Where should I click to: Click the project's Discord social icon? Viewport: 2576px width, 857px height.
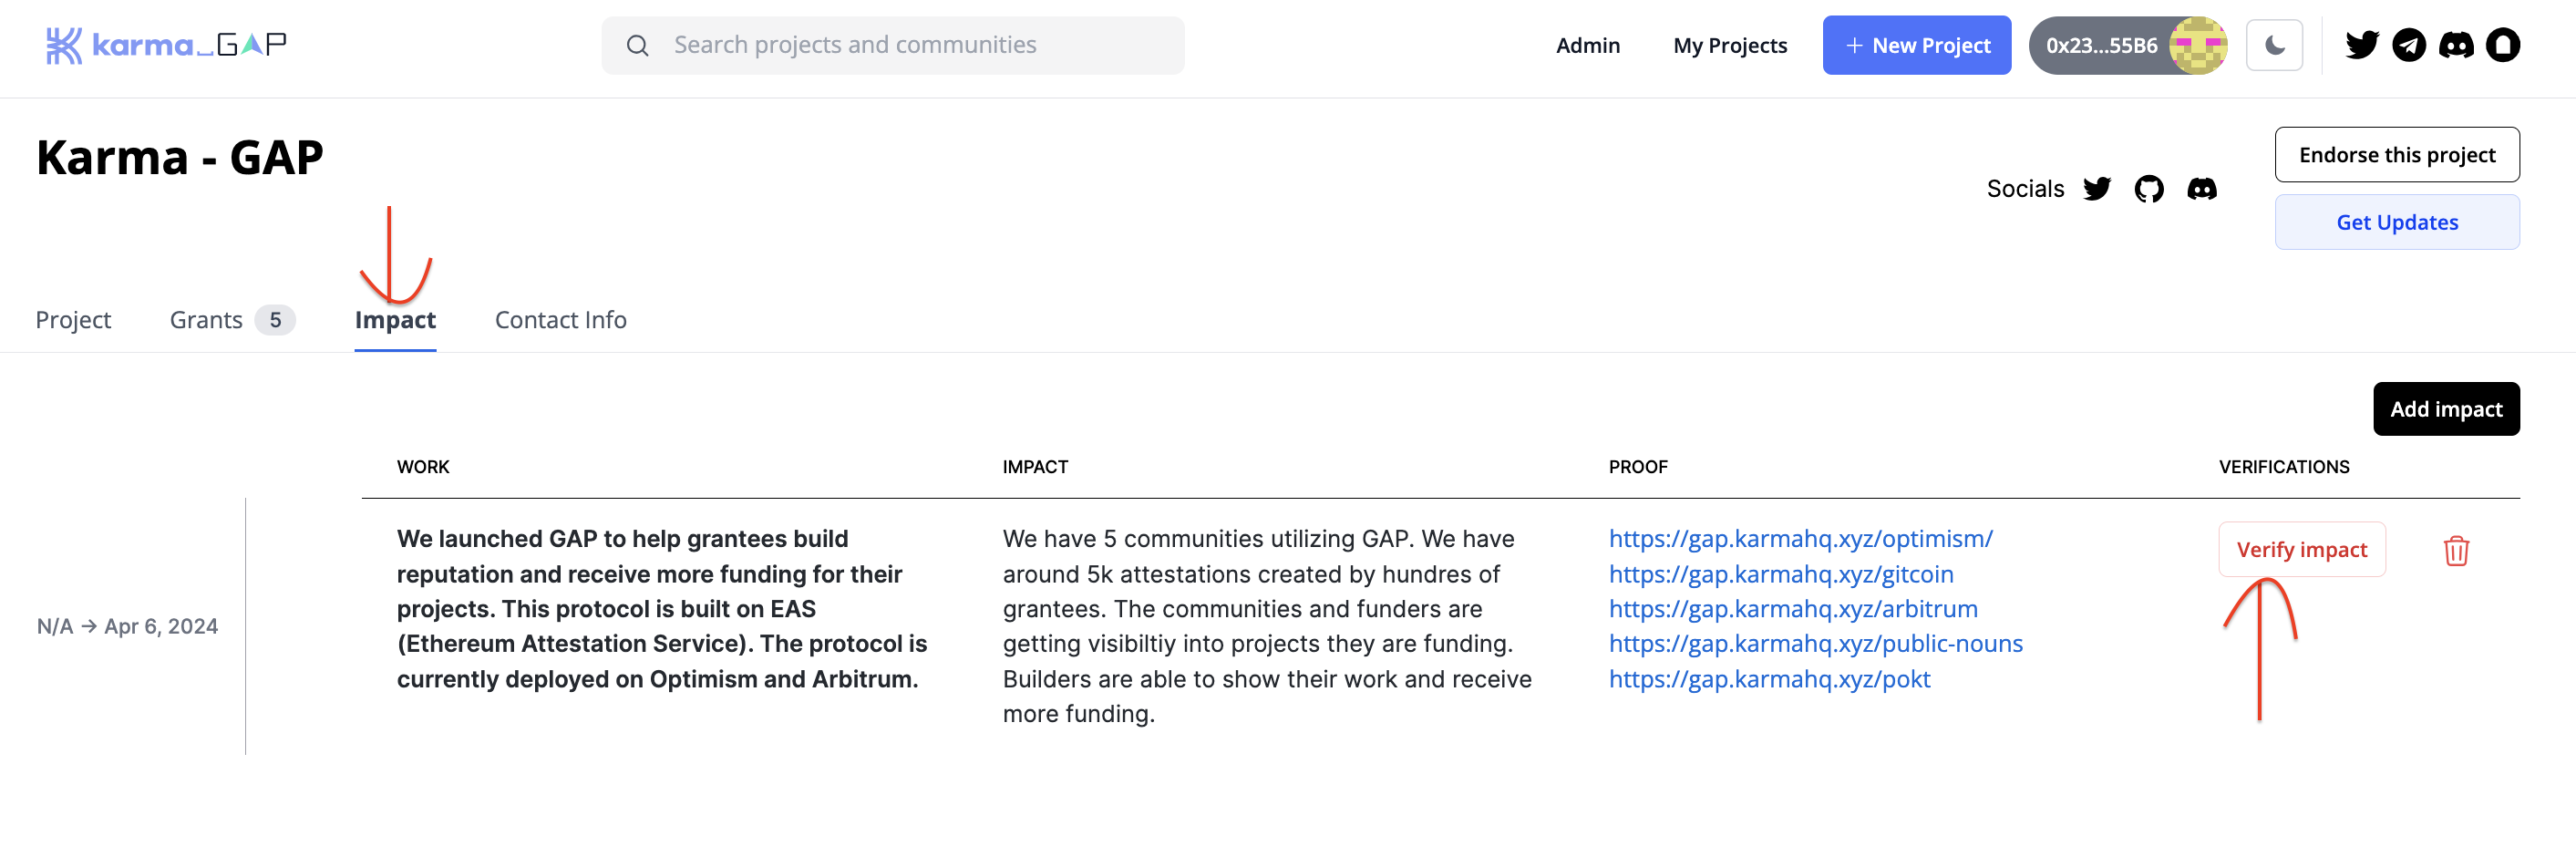(2201, 189)
